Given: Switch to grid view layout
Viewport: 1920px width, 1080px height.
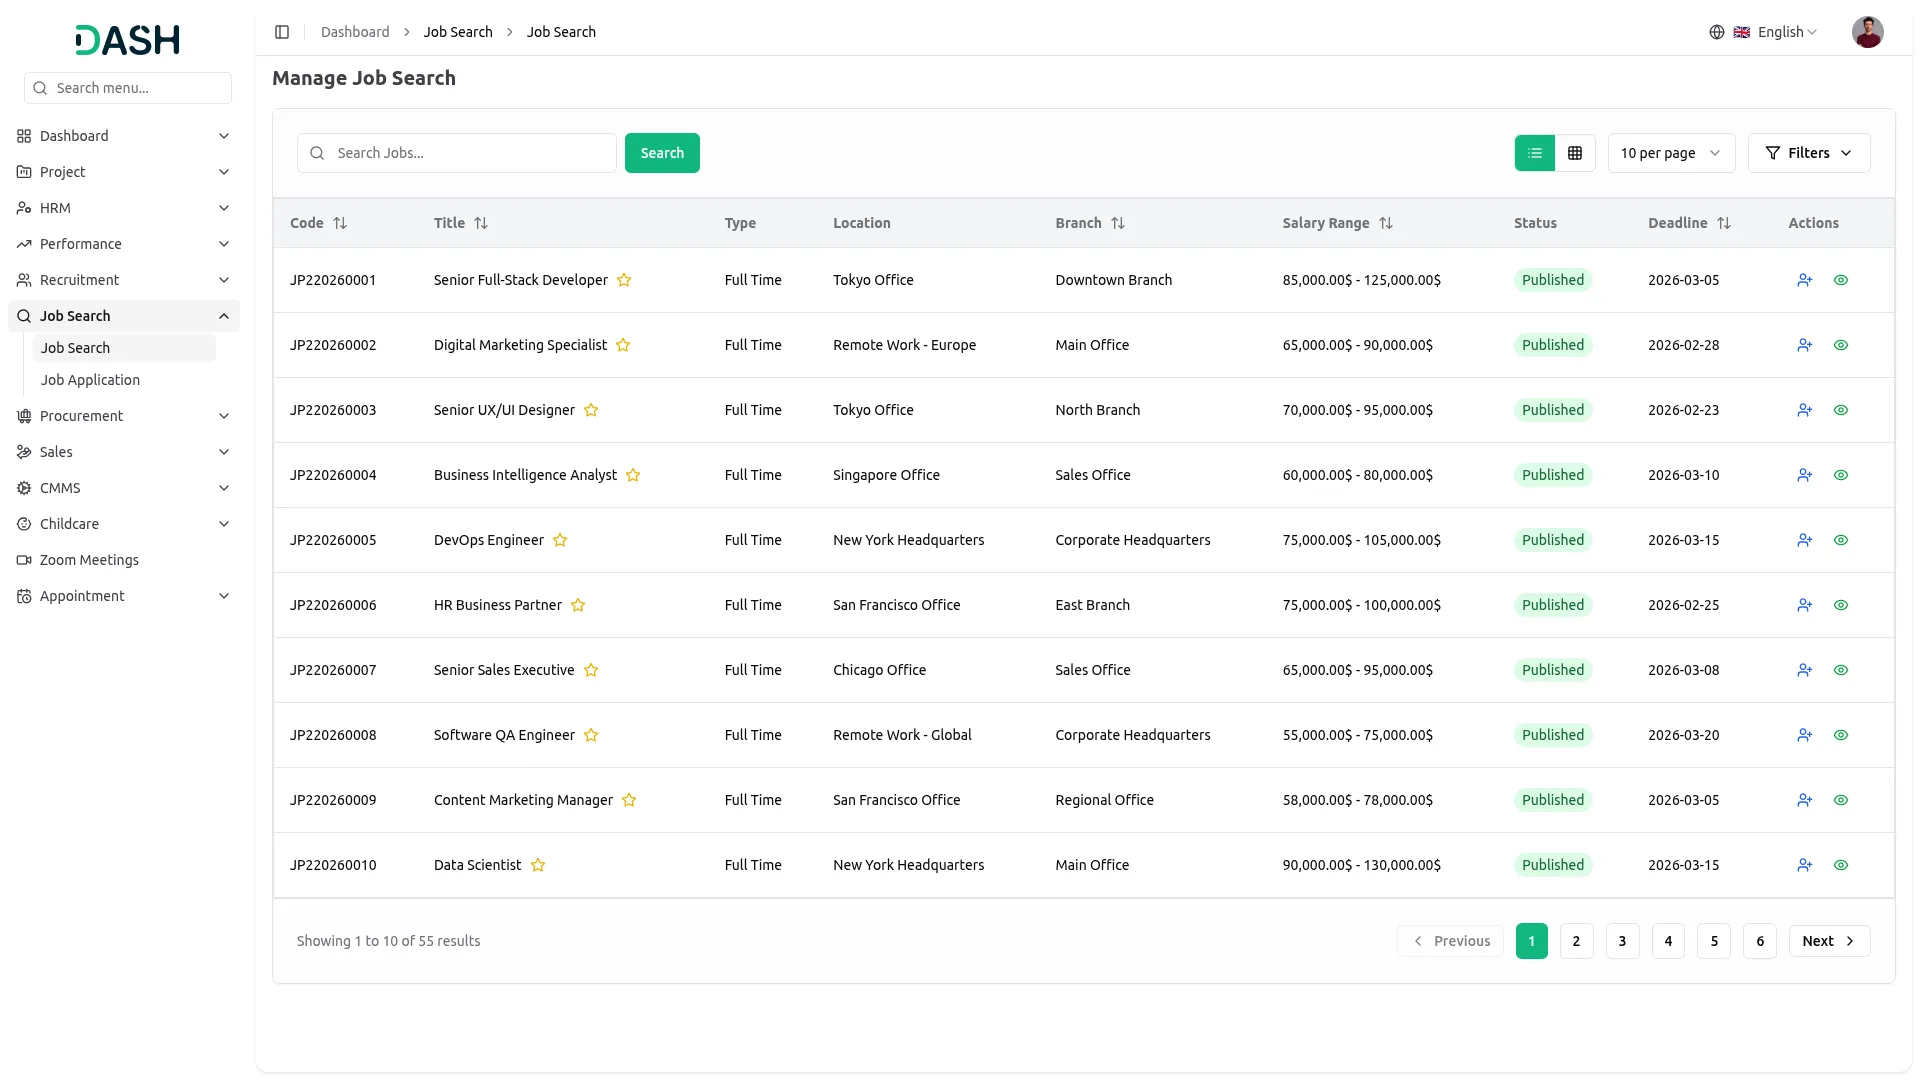Looking at the screenshot, I should click(1575, 153).
